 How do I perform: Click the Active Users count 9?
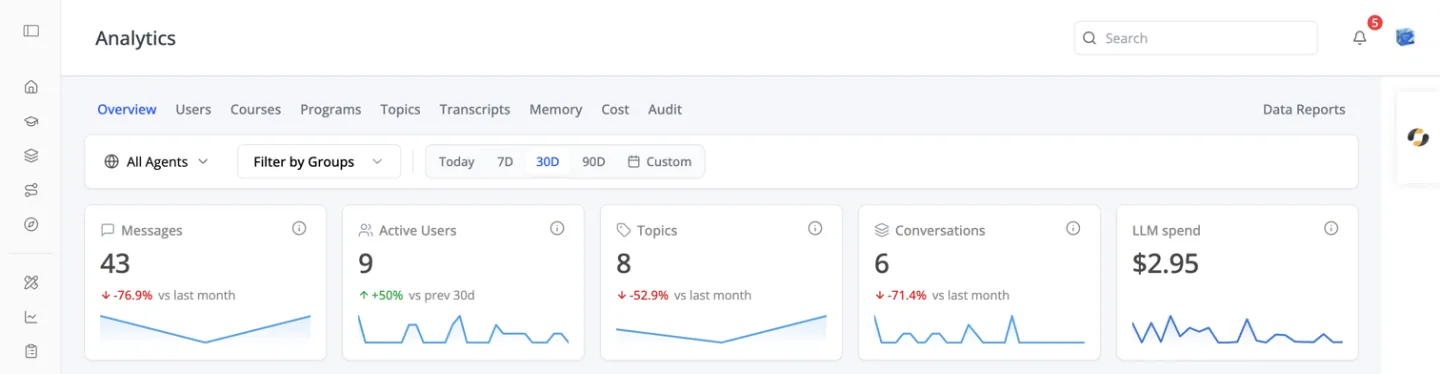click(x=366, y=263)
